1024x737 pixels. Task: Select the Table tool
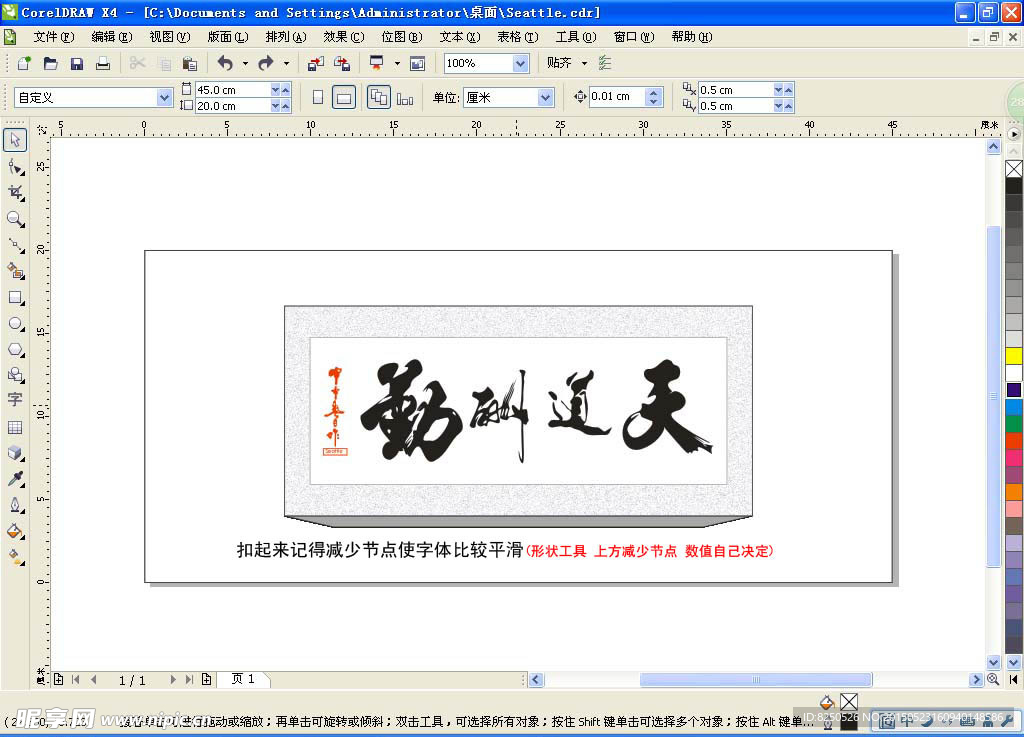15,428
